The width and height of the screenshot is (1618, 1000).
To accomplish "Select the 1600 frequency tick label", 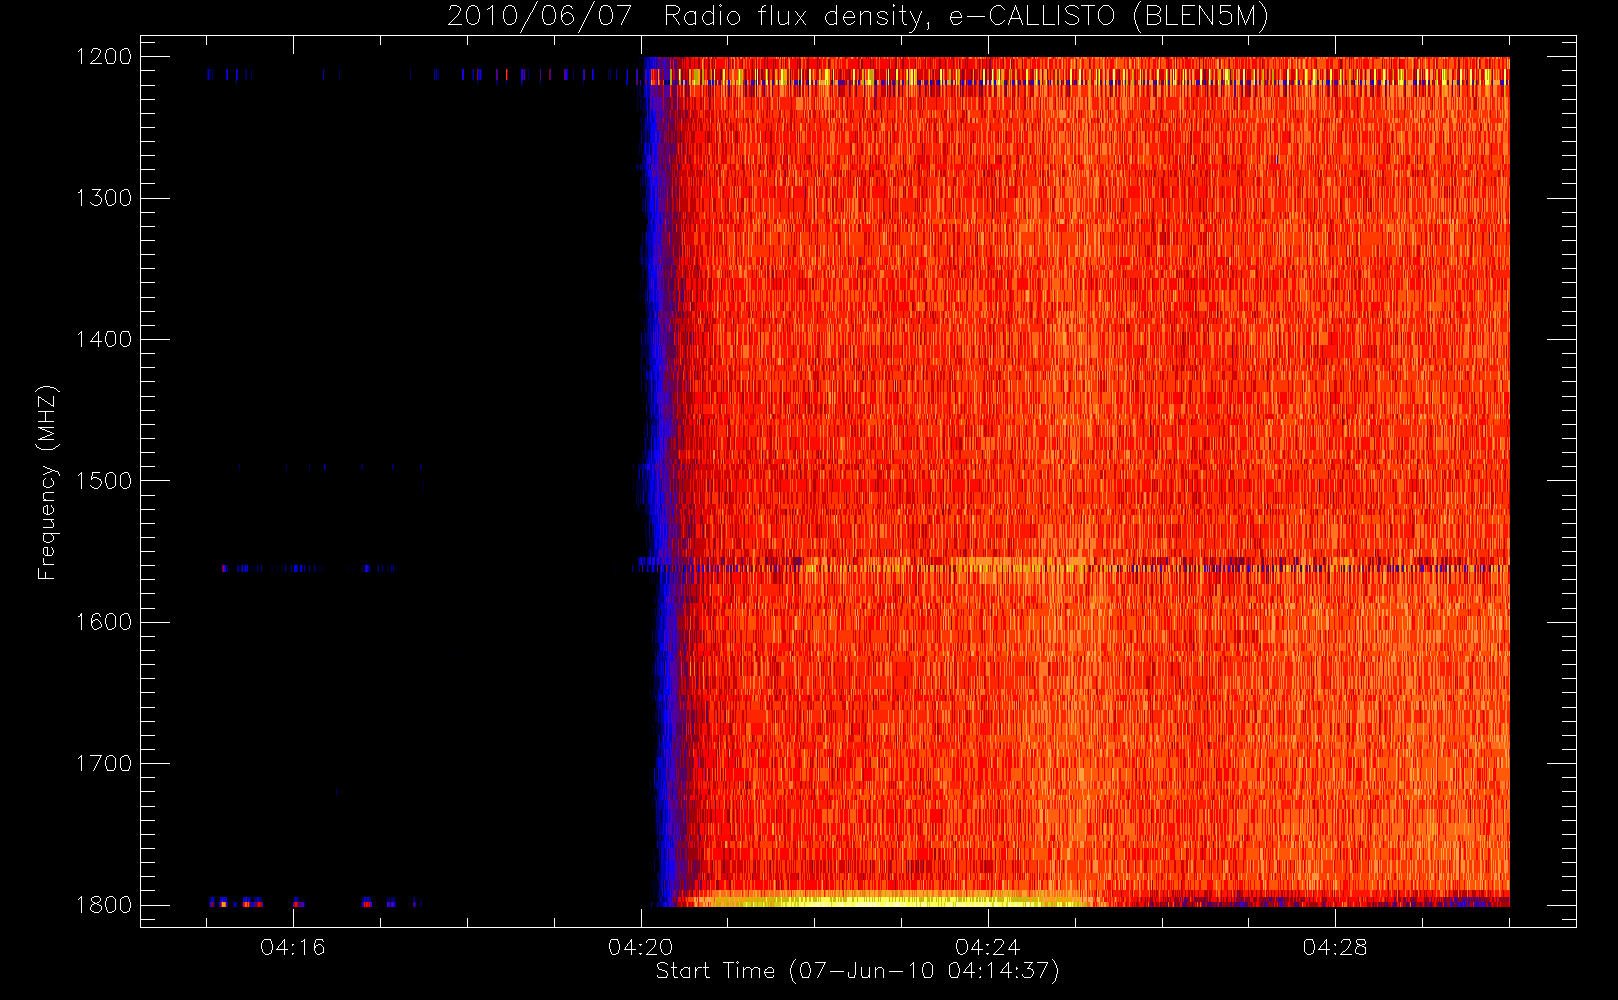I will pyautogui.click(x=104, y=622).
